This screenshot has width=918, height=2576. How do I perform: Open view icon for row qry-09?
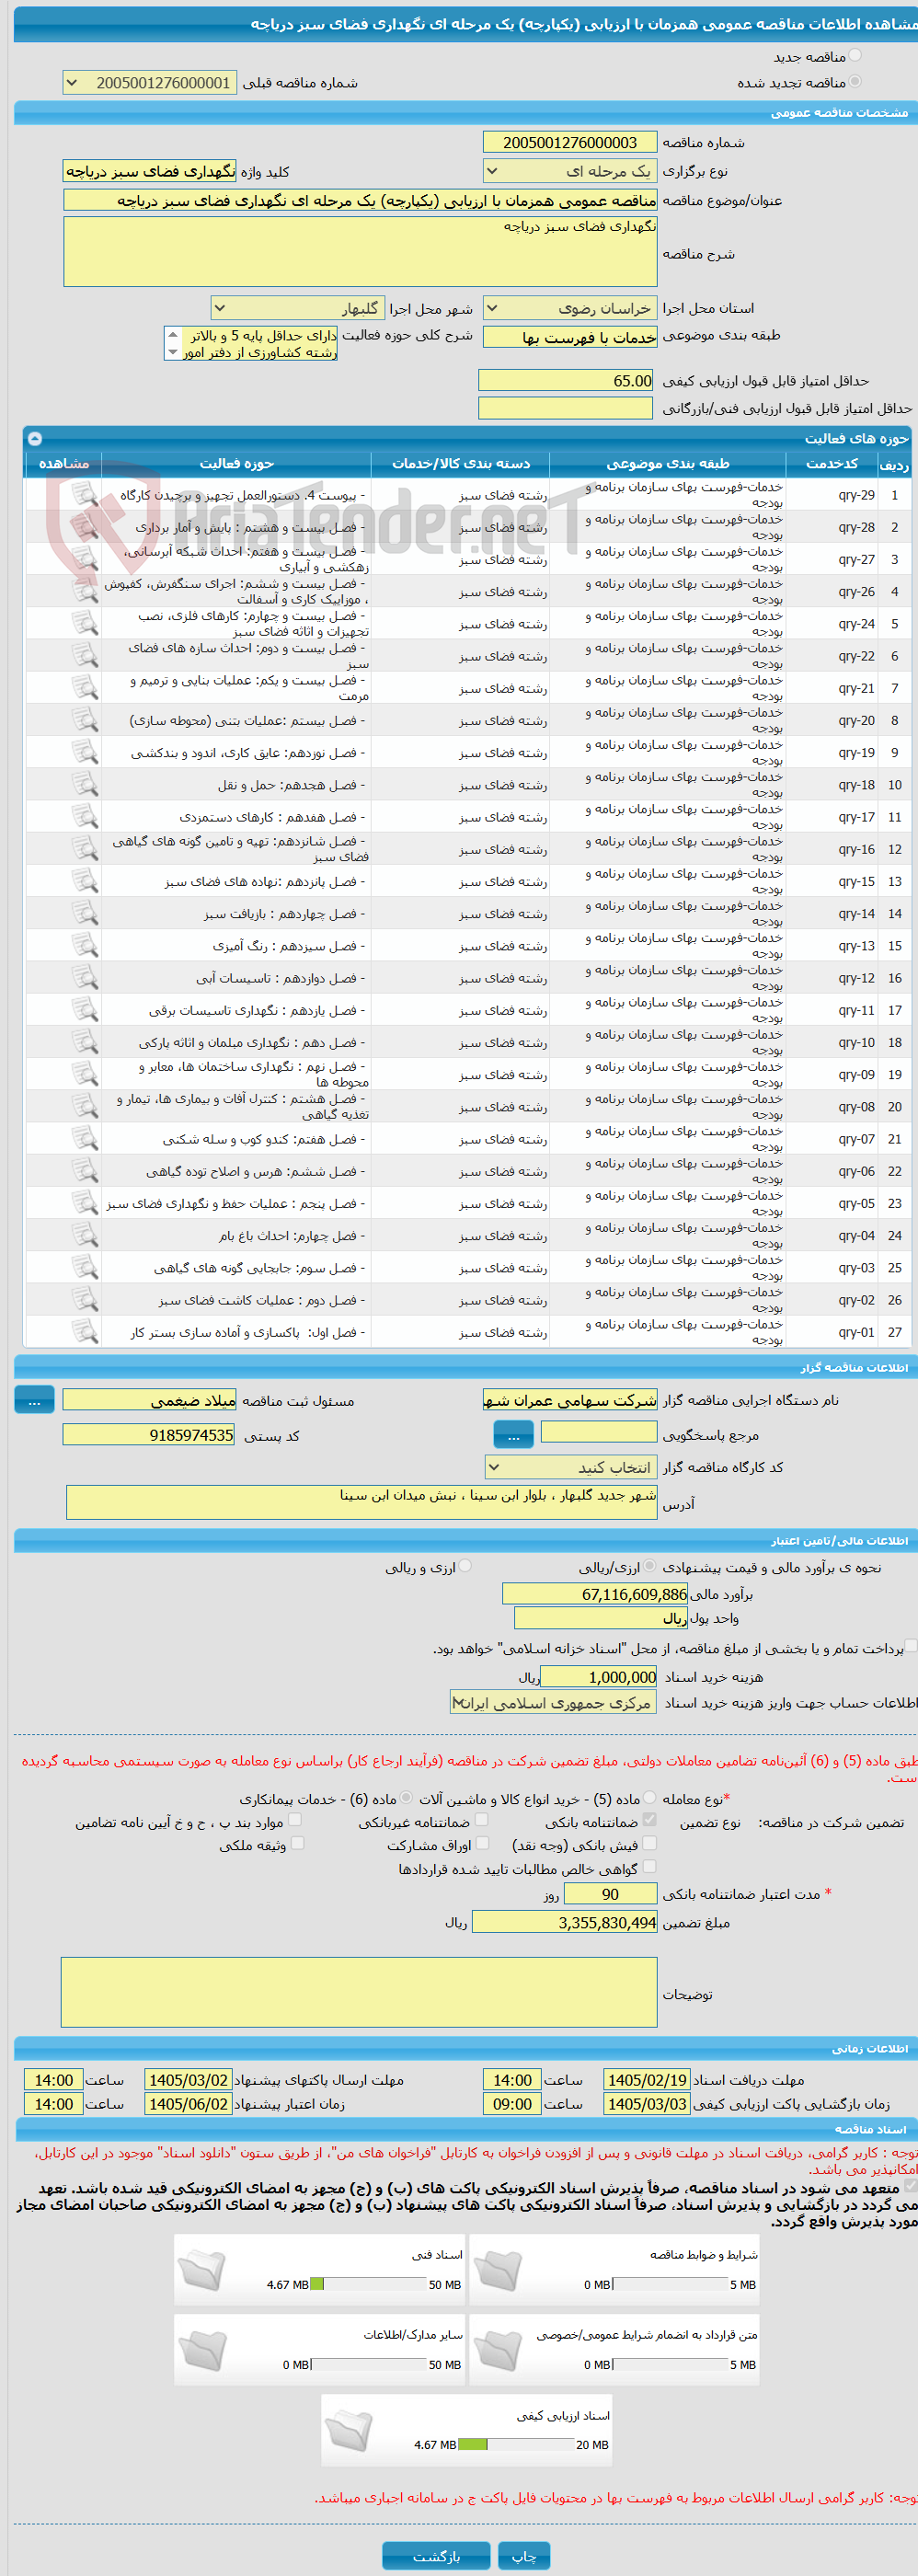tap(84, 1074)
